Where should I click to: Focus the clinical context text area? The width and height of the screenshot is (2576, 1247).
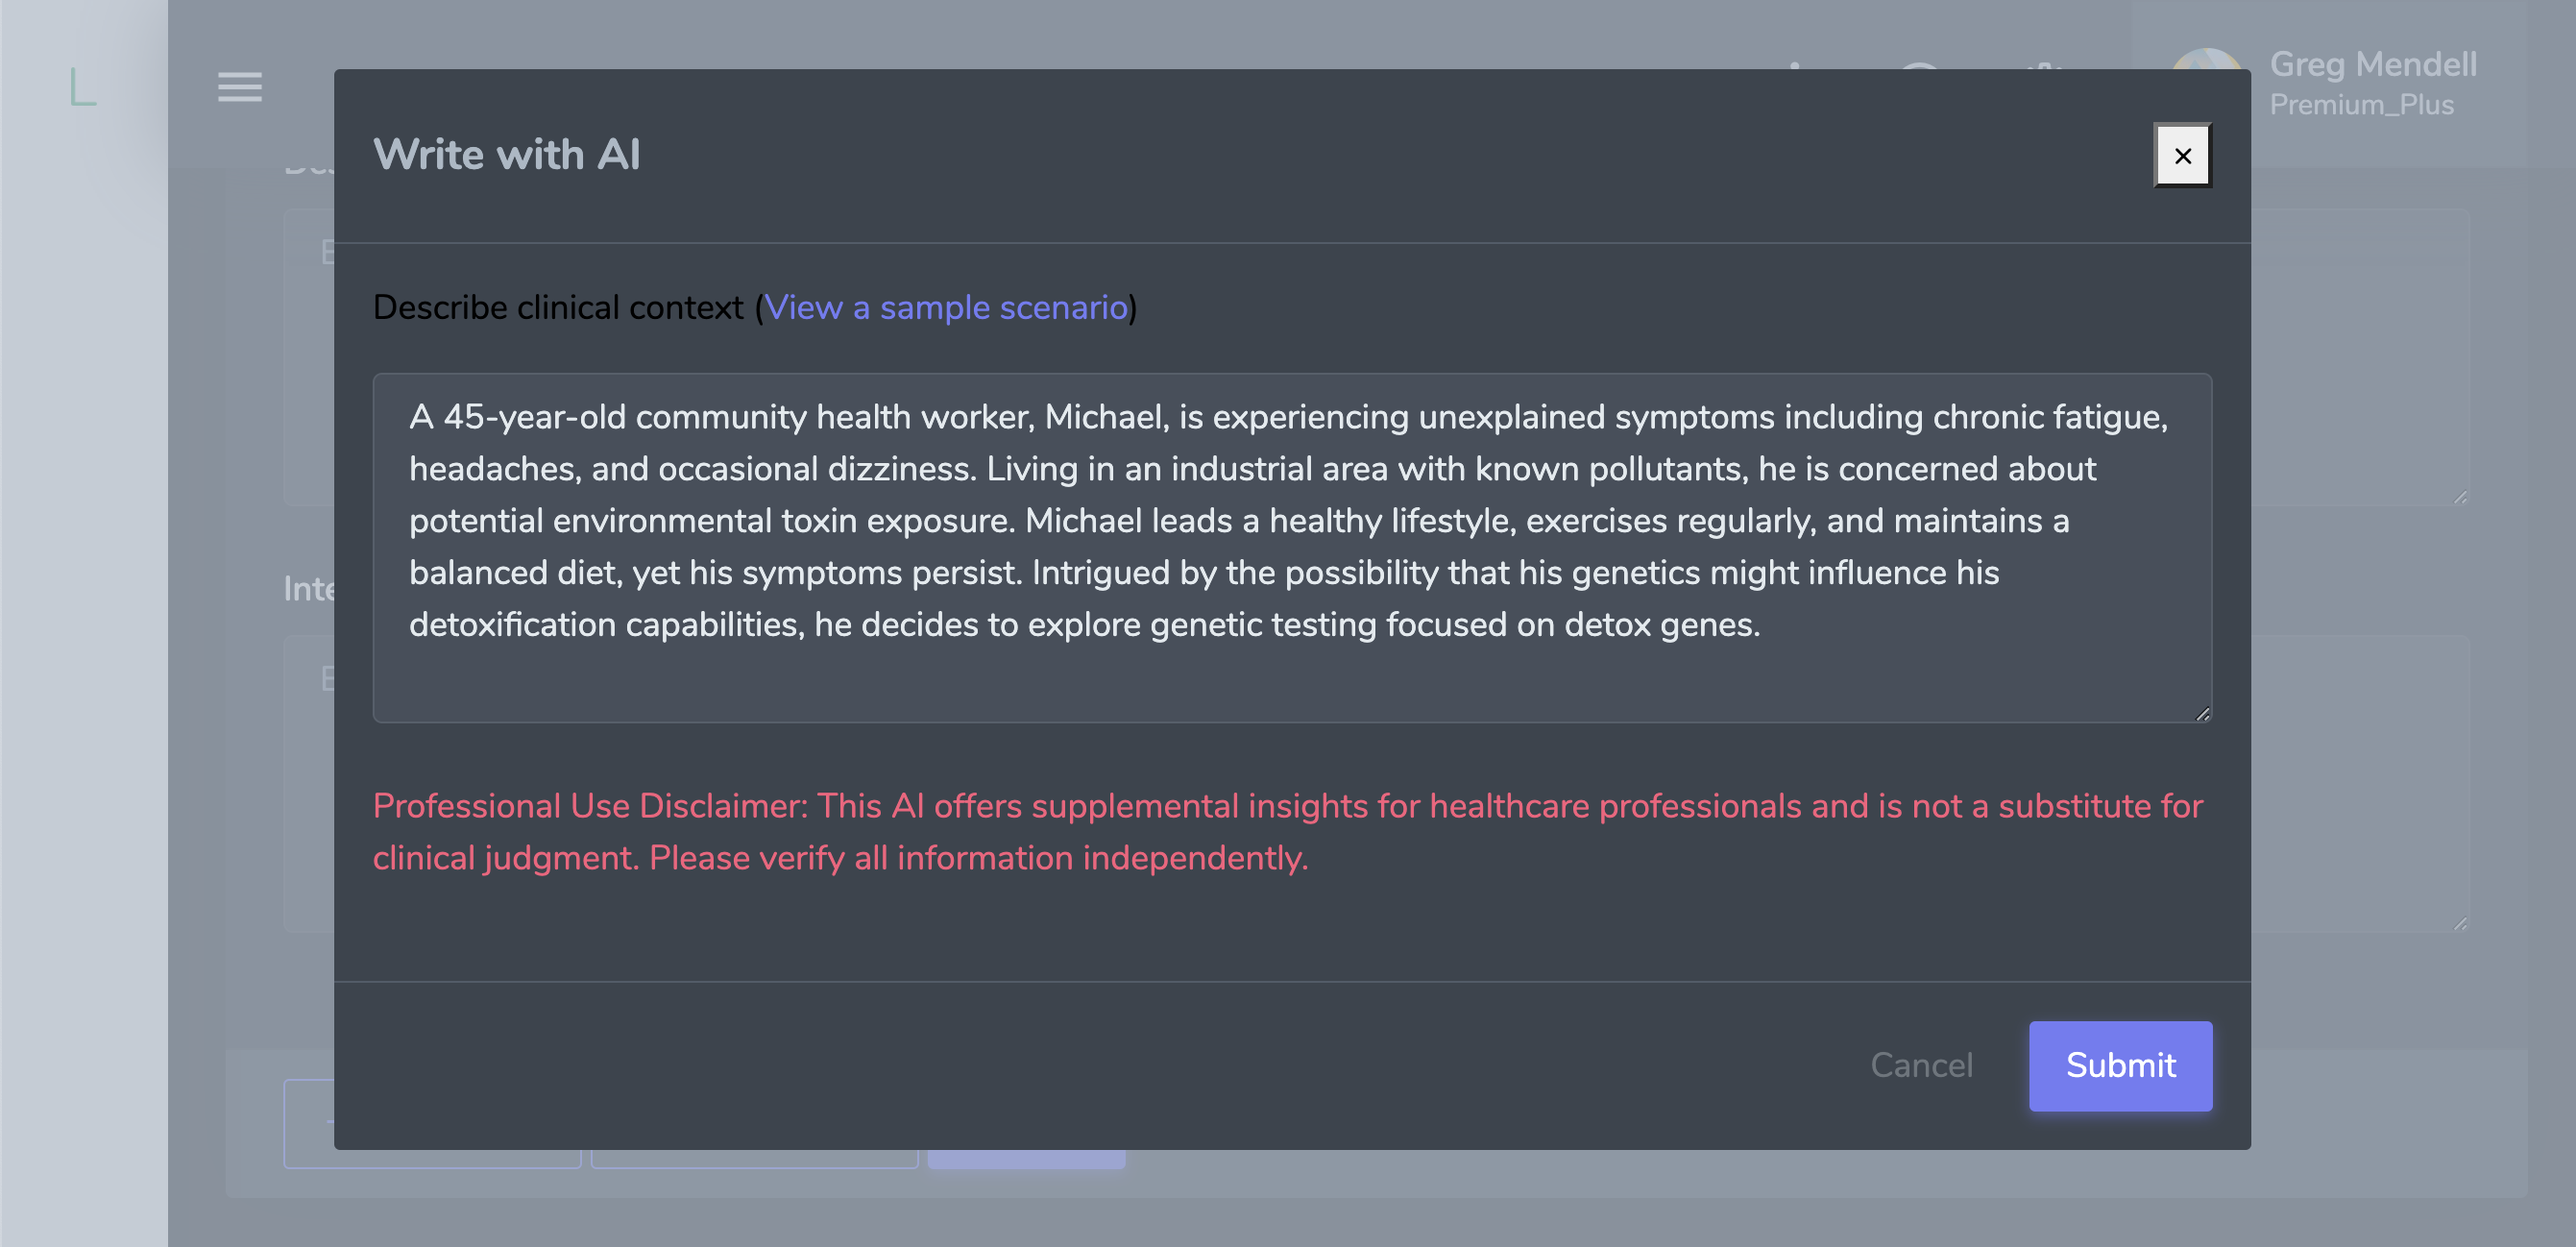tap(1290, 546)
